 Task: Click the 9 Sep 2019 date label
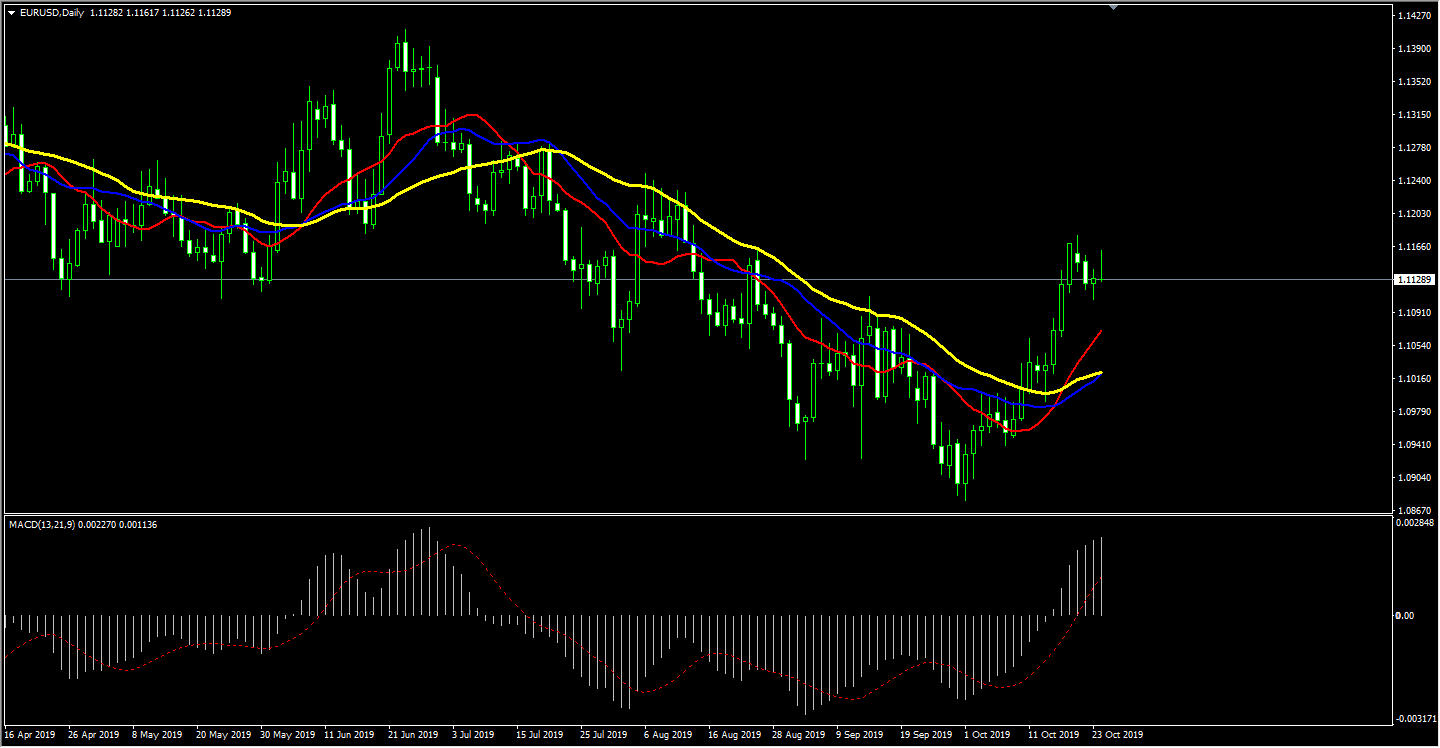(860, 735)
